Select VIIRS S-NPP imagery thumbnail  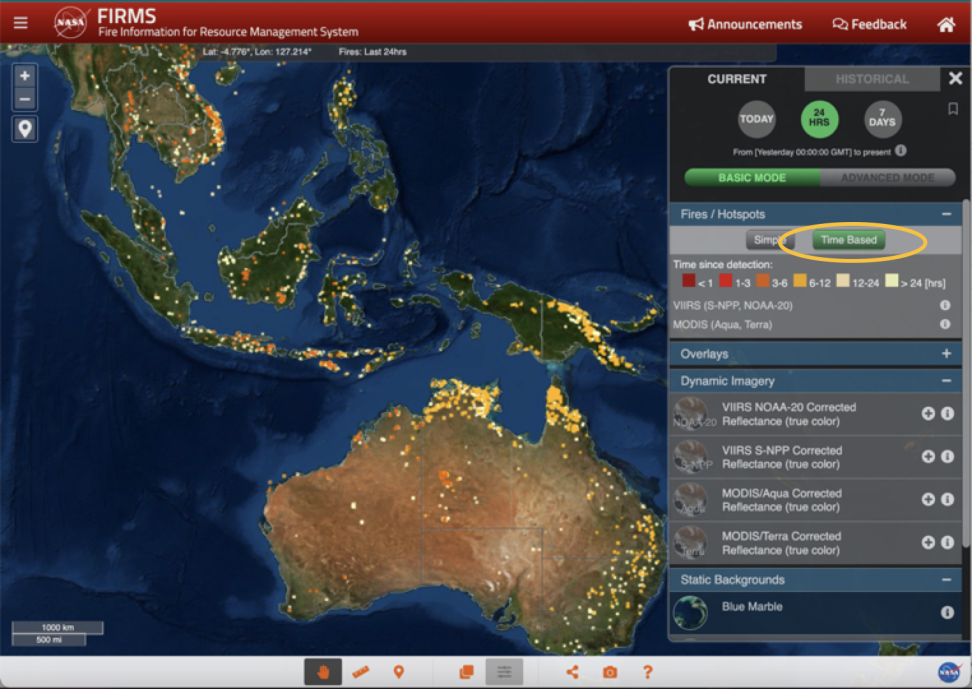click(691, 456)
